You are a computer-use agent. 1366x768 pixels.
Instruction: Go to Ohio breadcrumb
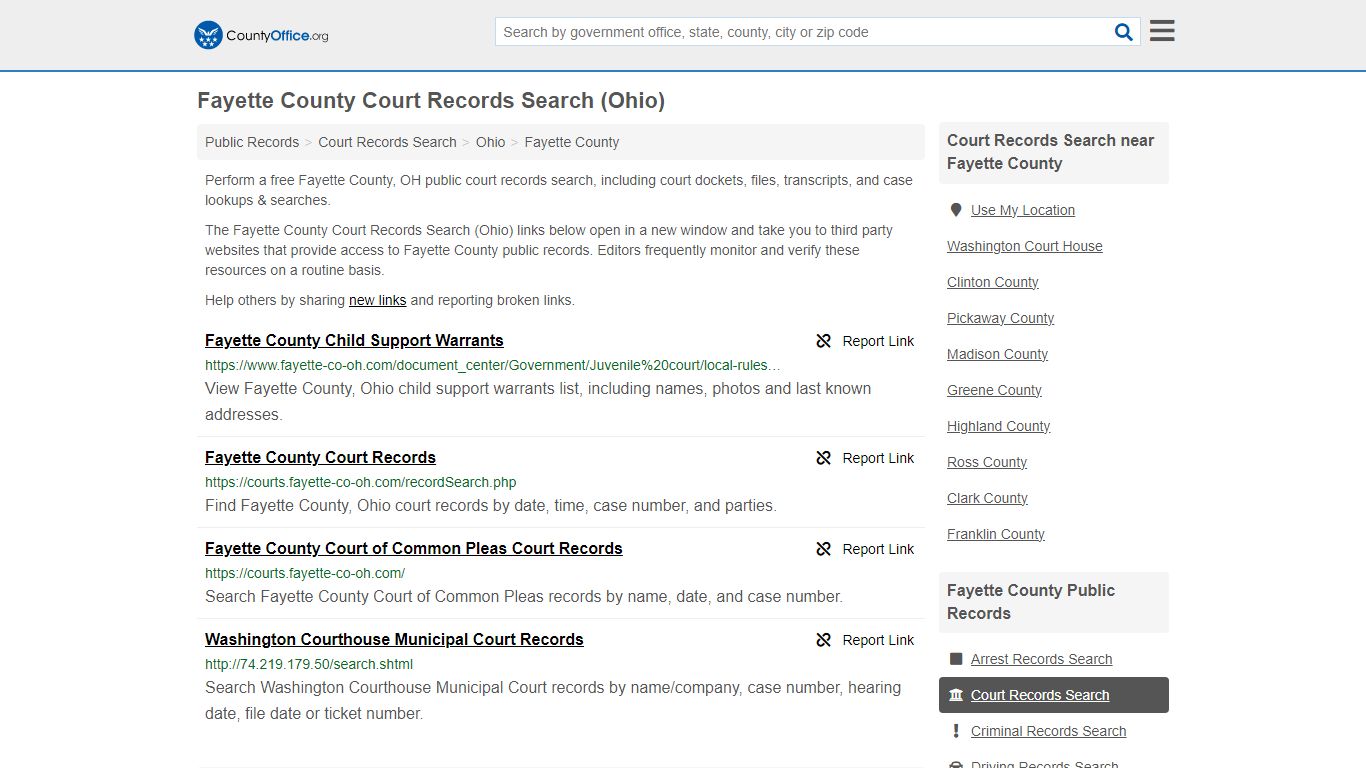tap(490, 142)
